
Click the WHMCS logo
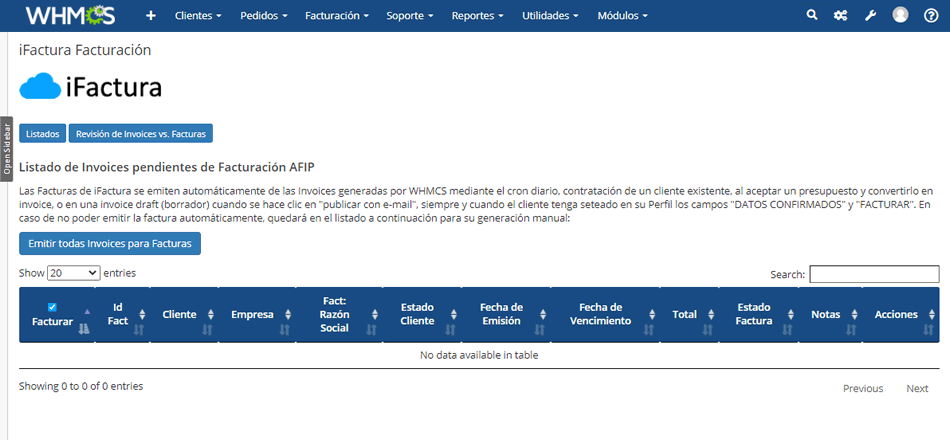pos(70,16)
